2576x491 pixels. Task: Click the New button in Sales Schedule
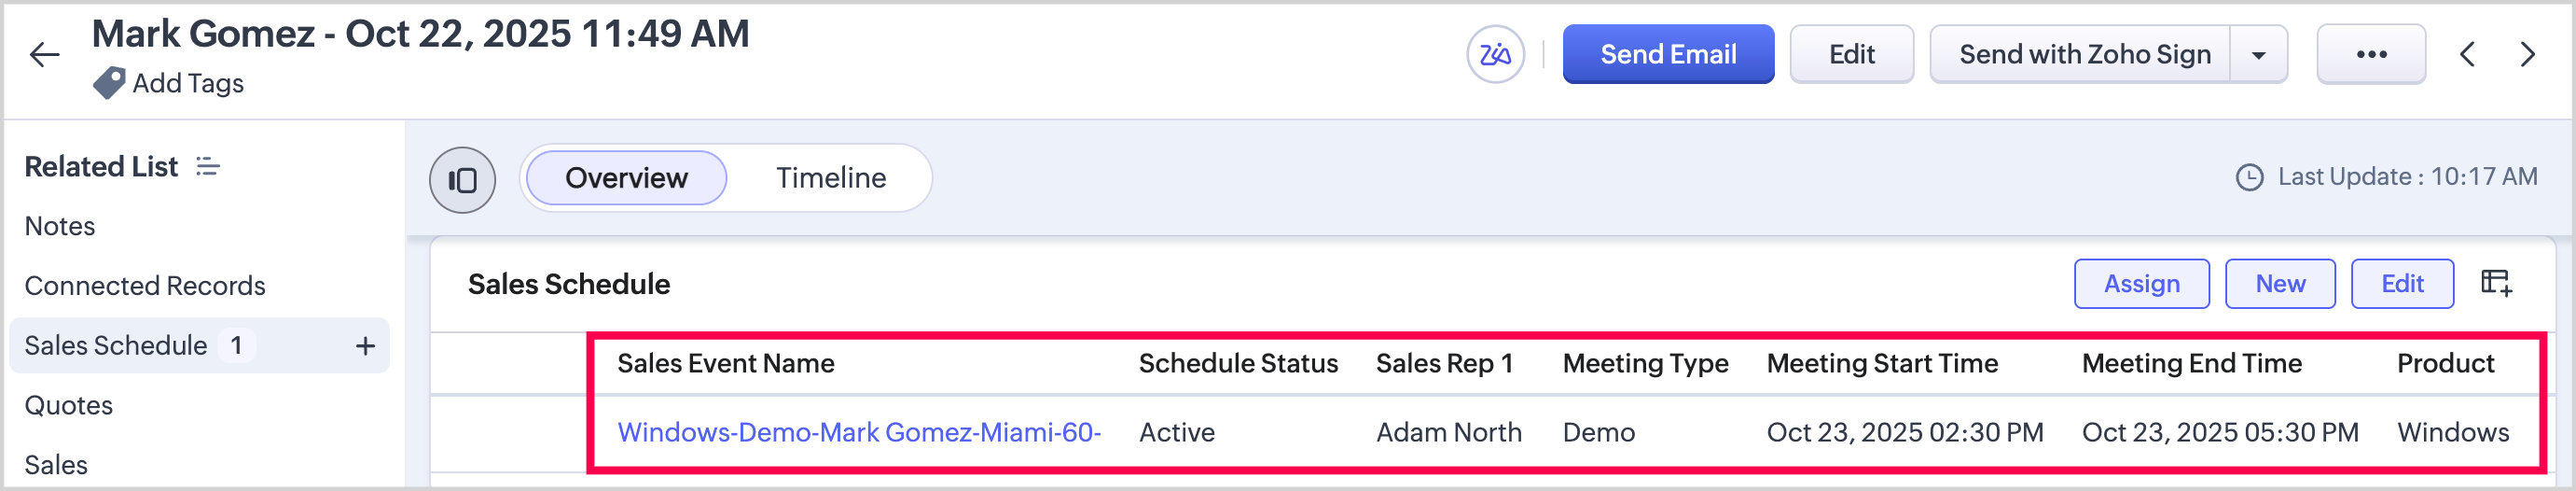[x=2279, y=284]
